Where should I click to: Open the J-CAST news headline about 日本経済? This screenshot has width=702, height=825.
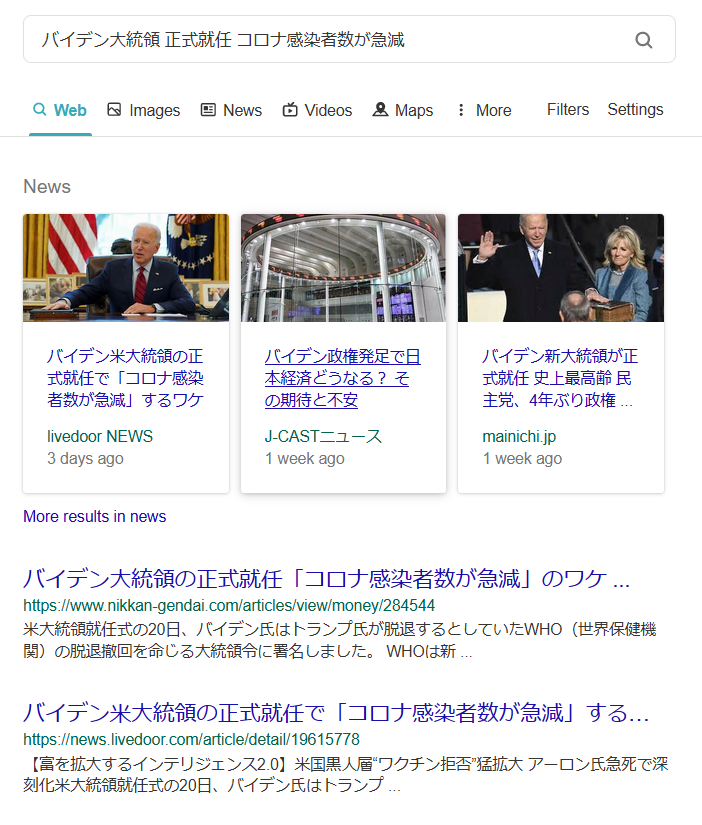[342, 378]
